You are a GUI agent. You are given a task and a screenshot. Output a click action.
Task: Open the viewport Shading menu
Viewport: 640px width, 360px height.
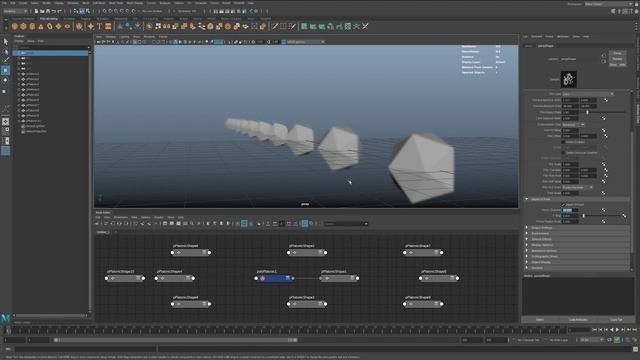point(111,37)
